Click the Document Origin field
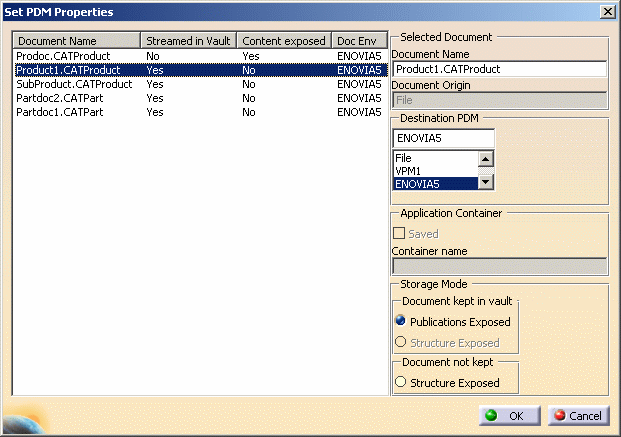The height and width of the screenshot is (437, 621). (x=500, y=100)
